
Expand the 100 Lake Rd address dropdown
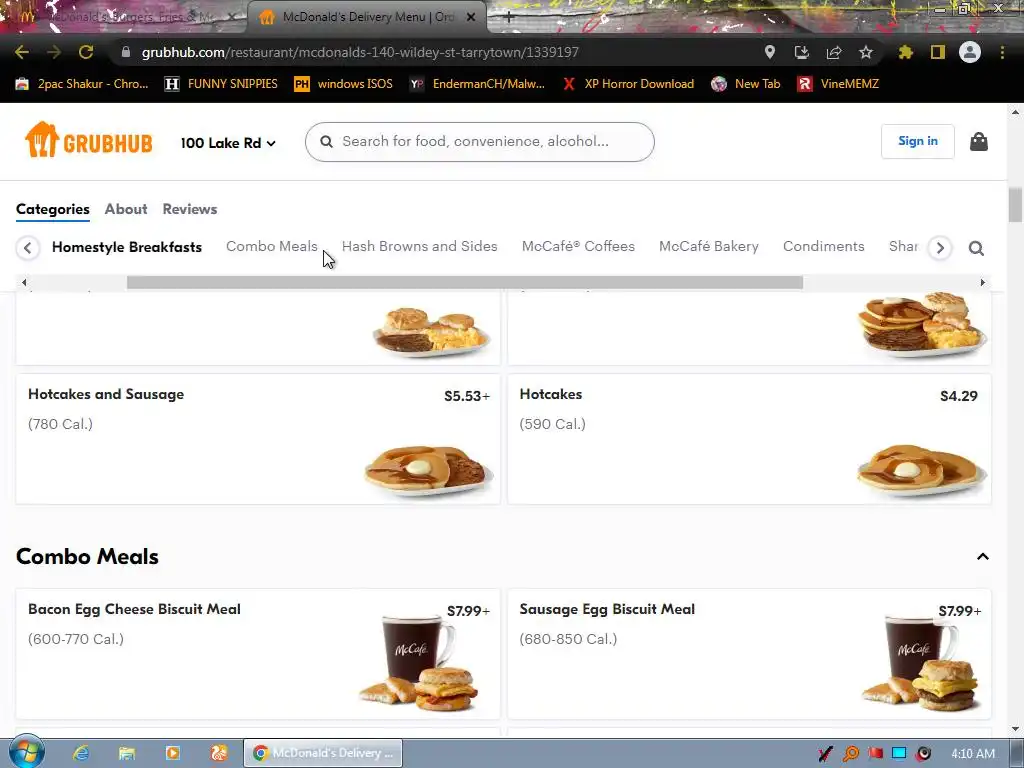[x=228, y=142]
